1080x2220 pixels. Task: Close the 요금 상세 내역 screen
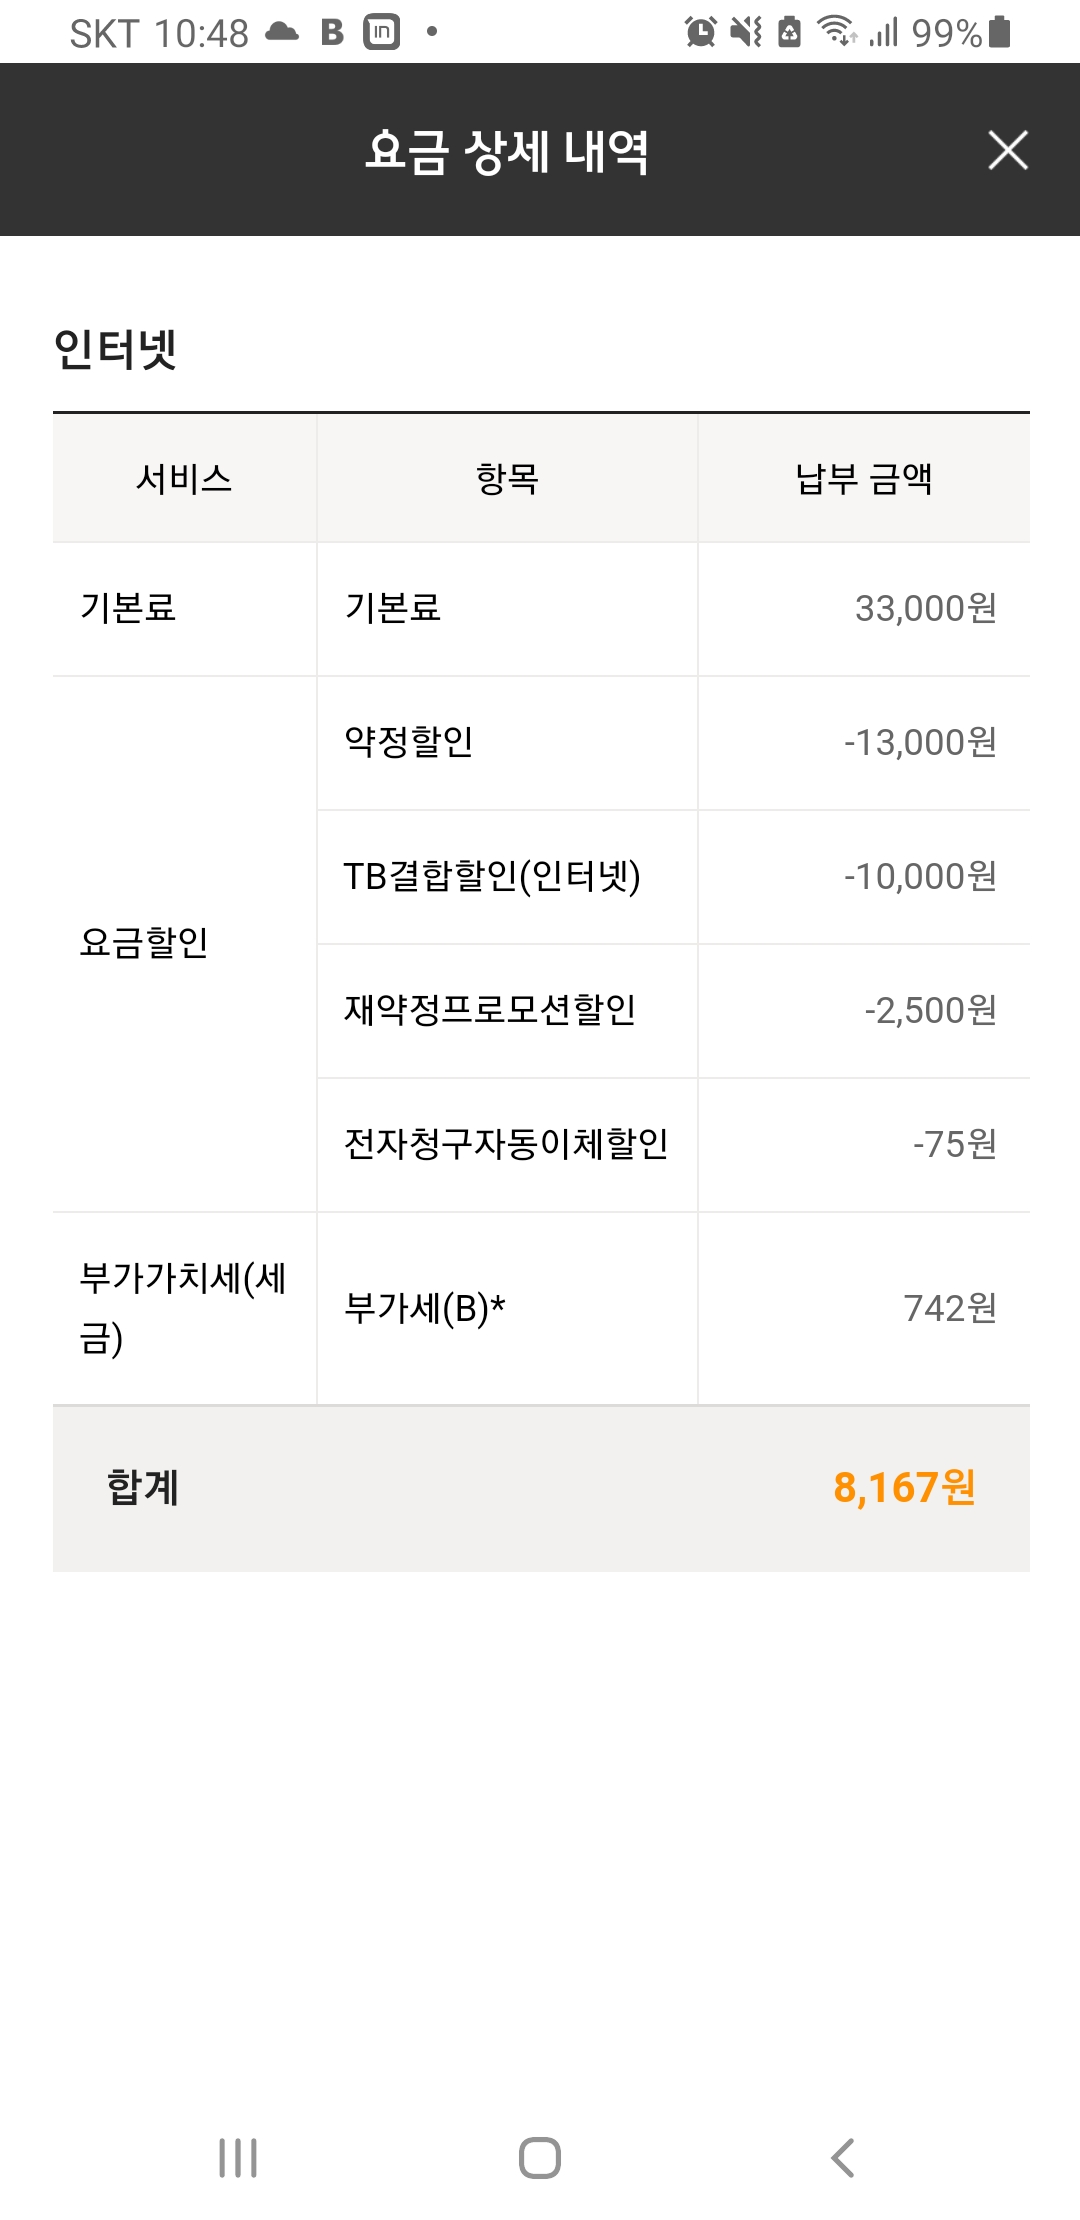point(1007,150)
